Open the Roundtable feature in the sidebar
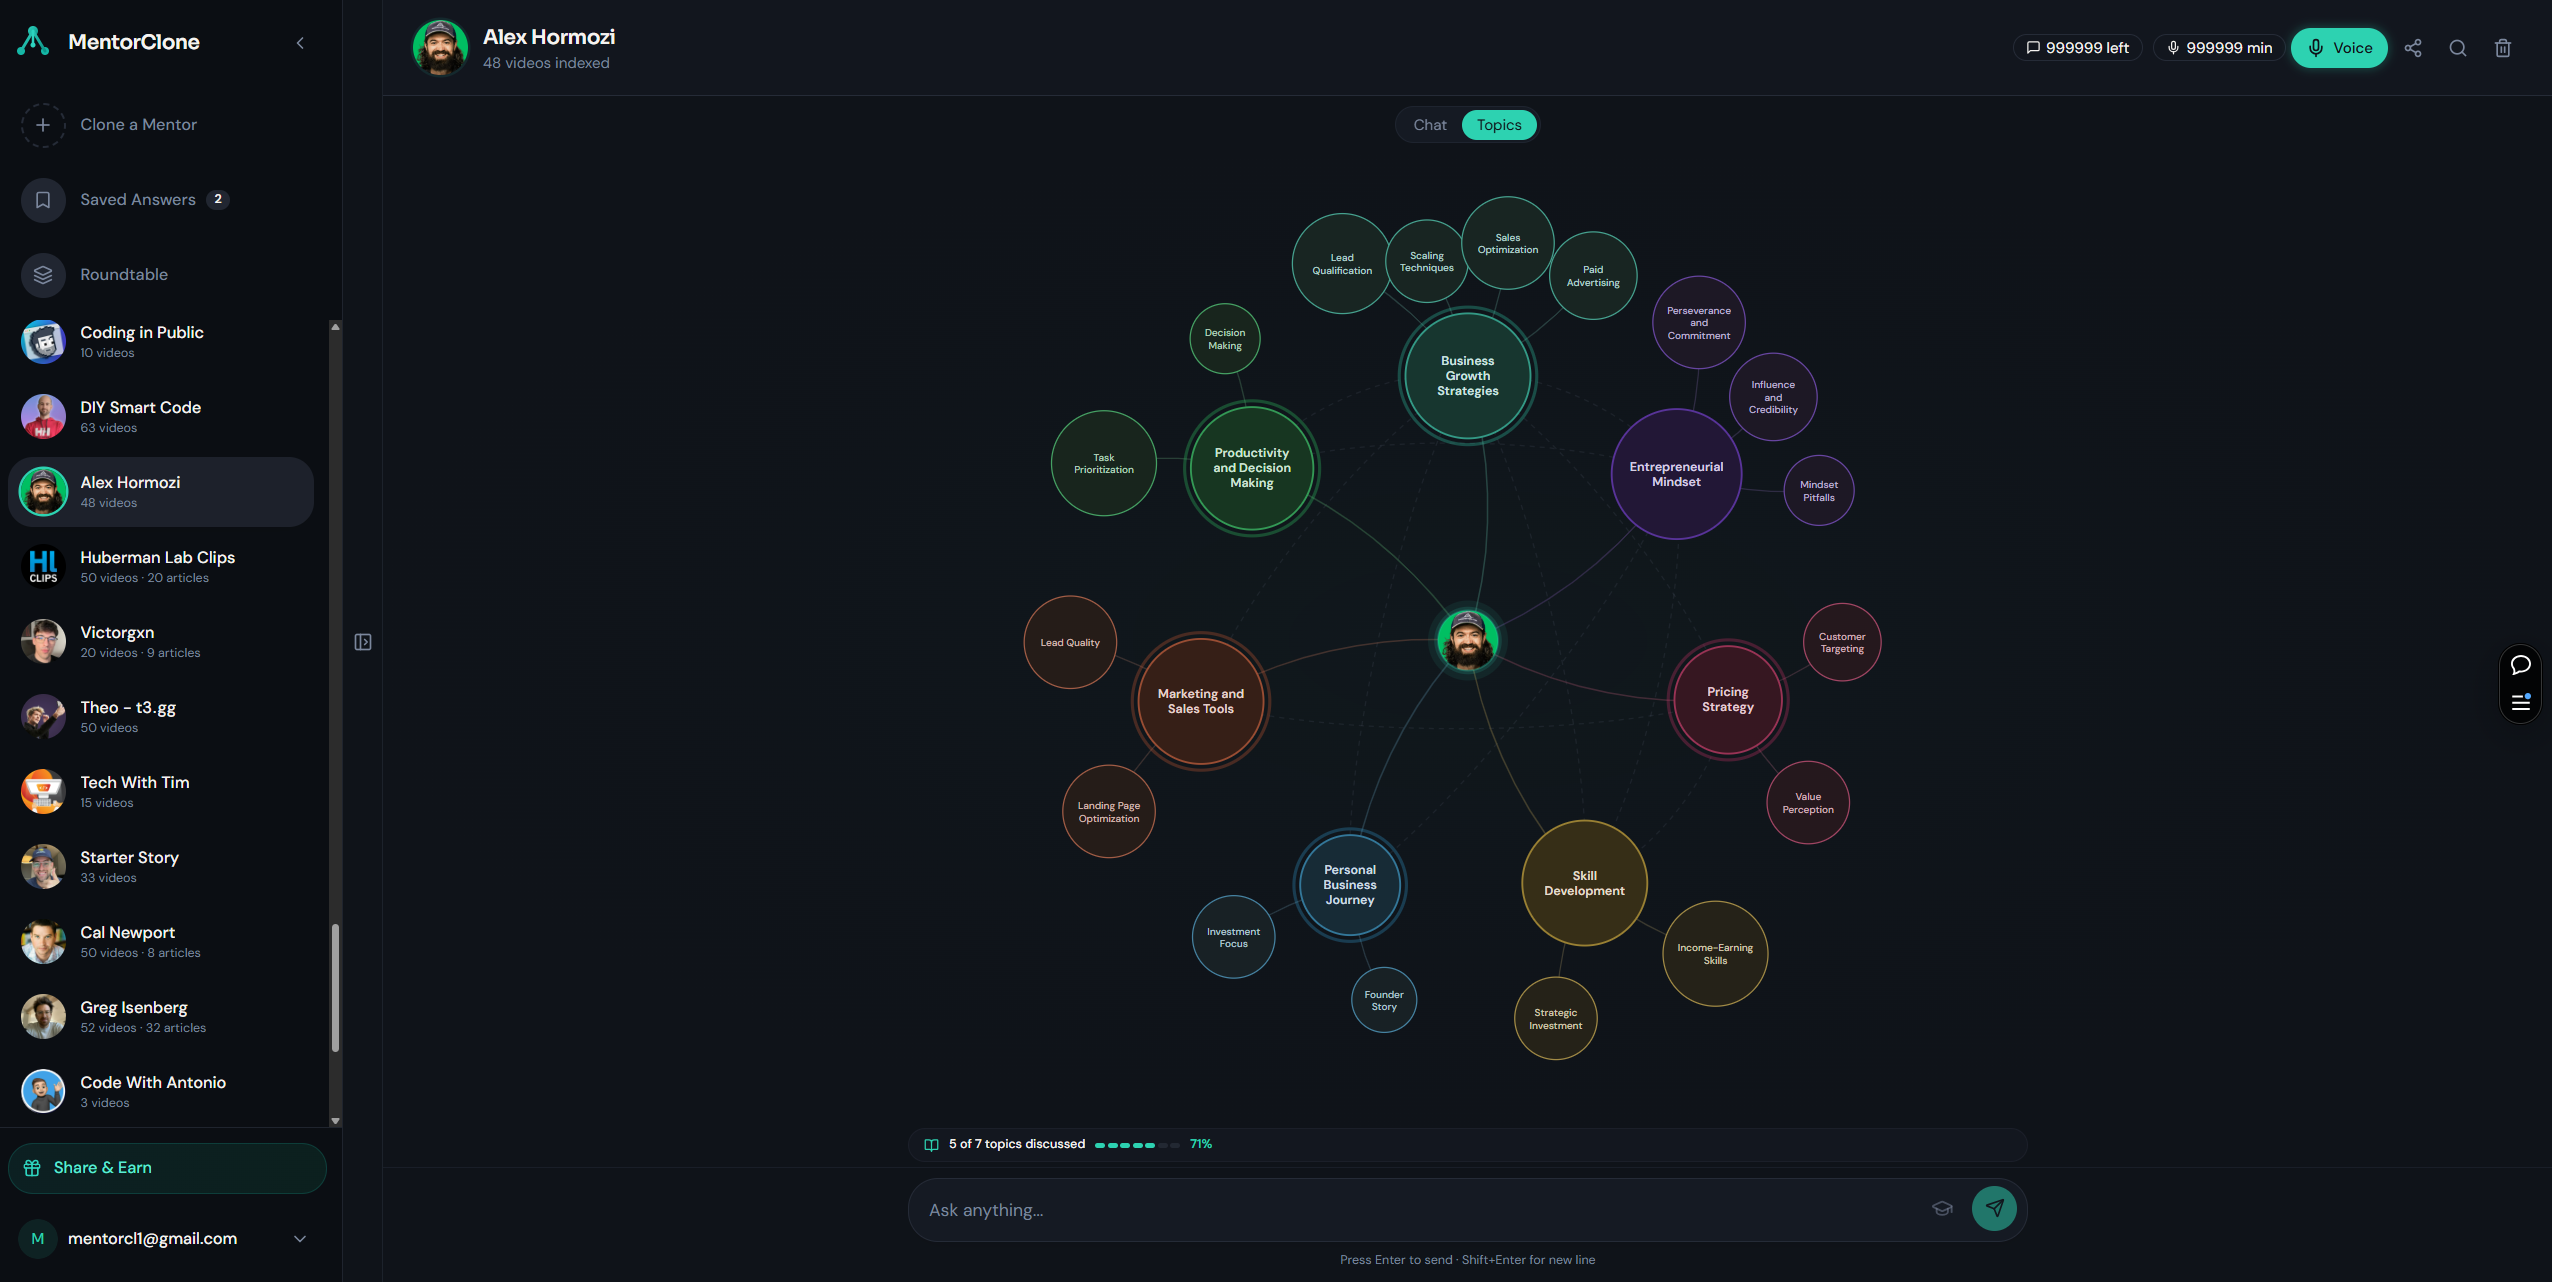The width and height of the screenshot is (2552, 1282). 124,274
